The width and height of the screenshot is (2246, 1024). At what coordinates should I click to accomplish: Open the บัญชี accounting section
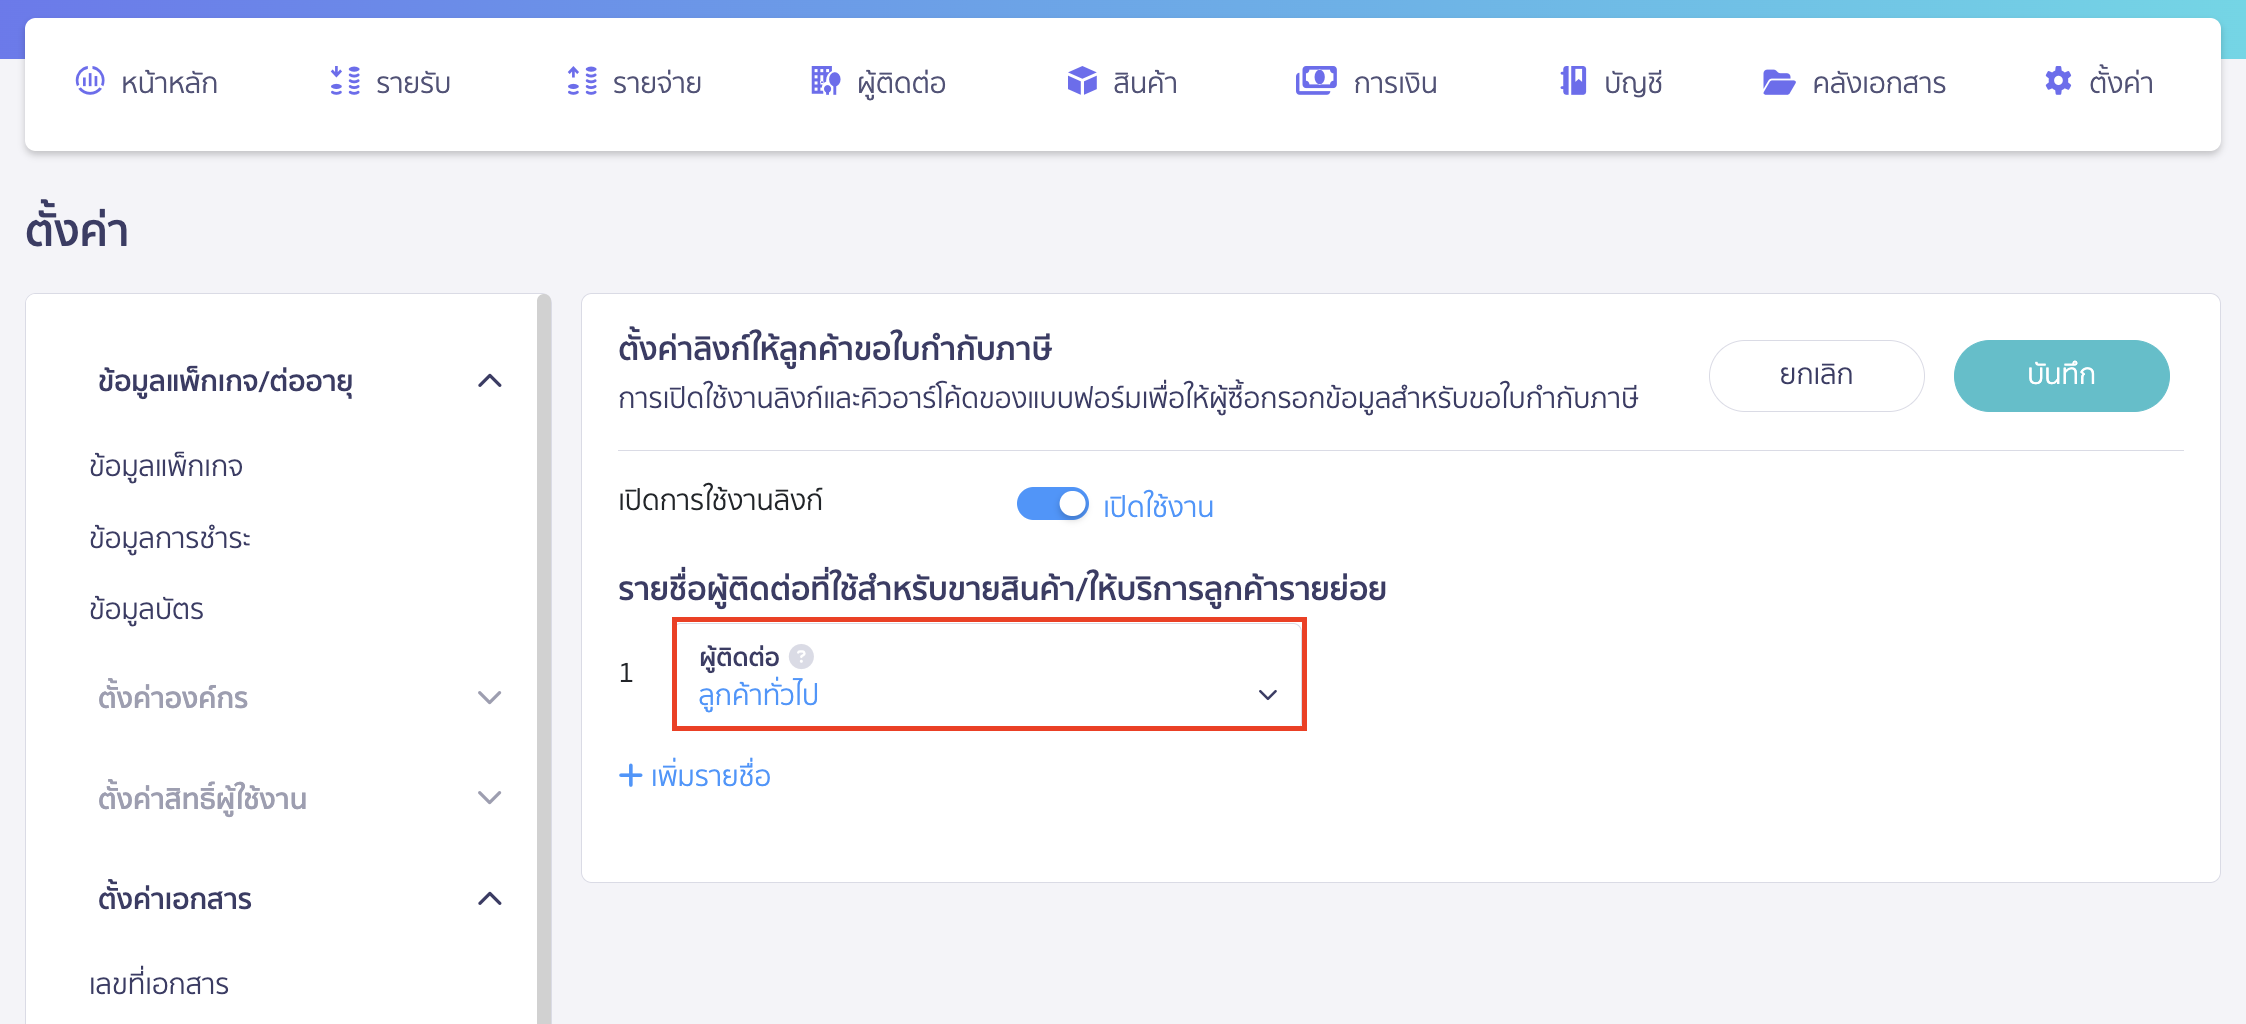pos(1610,82)
